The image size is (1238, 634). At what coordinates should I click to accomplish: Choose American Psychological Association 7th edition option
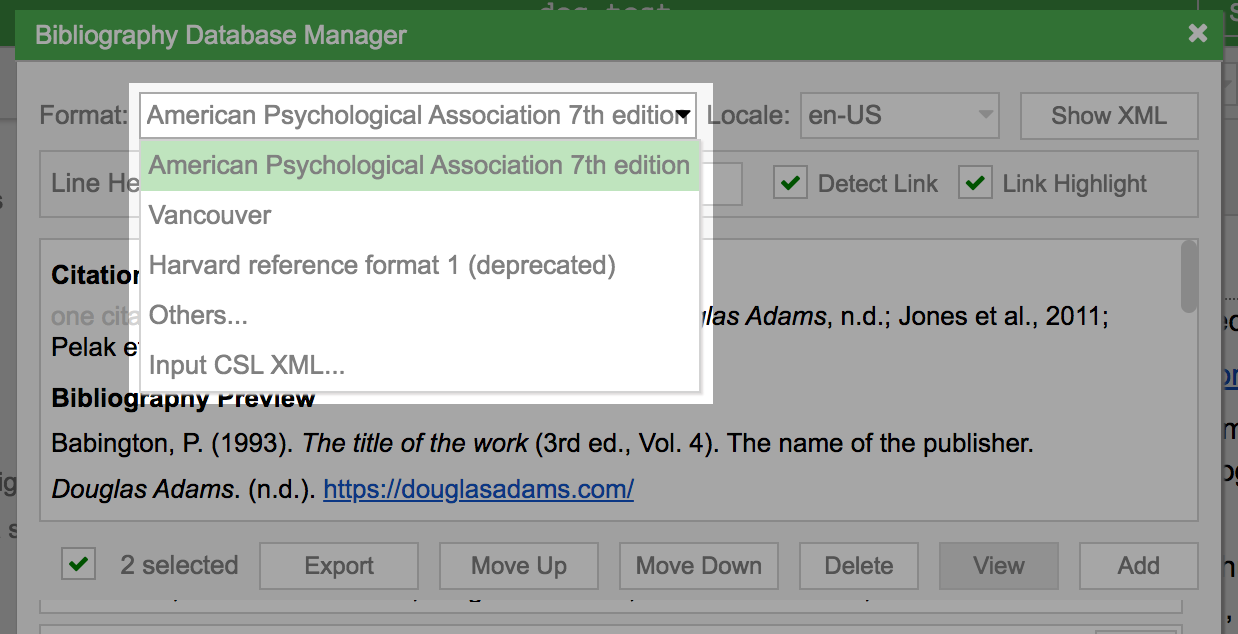(420, 165)
